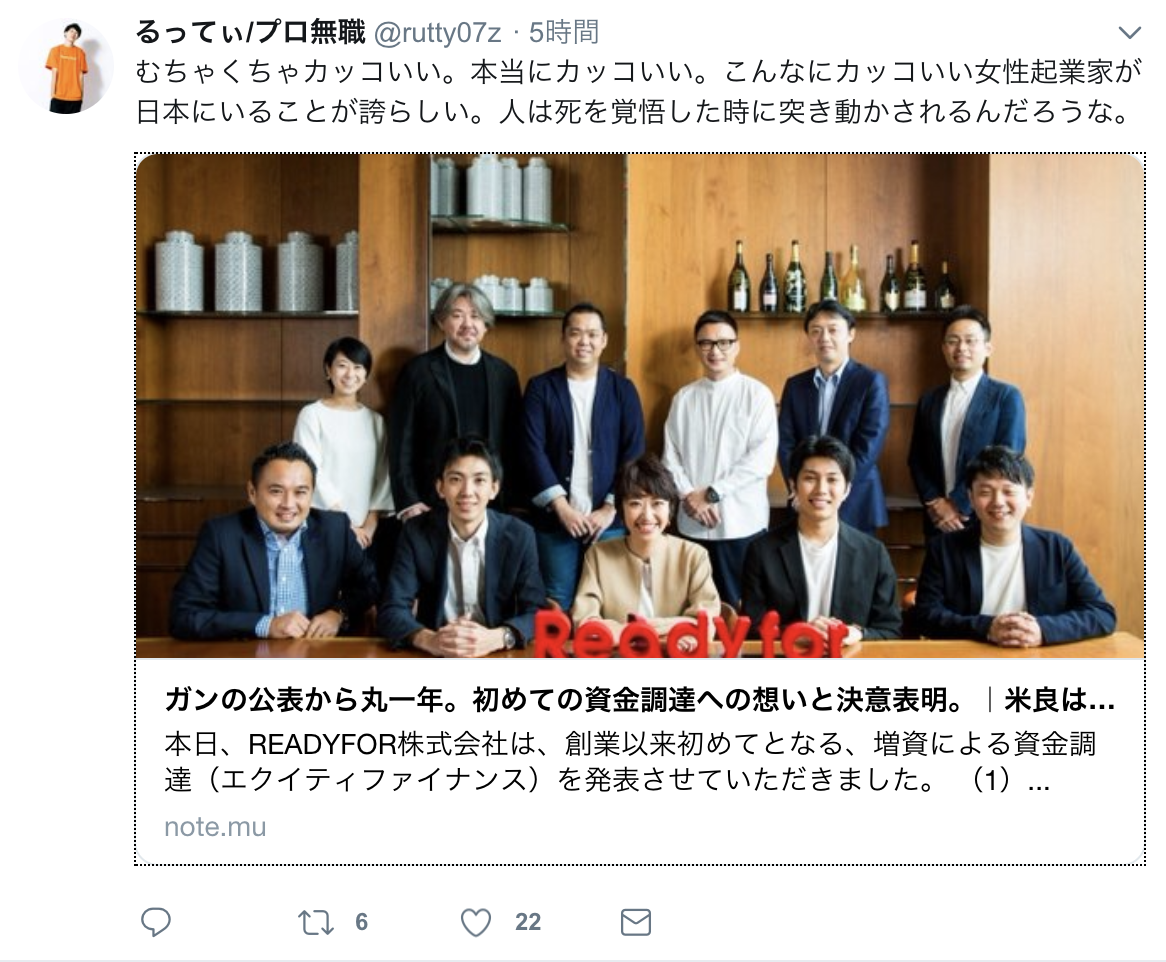Click the retweet count 6
Viewport: 1166px width, 962px height.
[x=361, y=923]
